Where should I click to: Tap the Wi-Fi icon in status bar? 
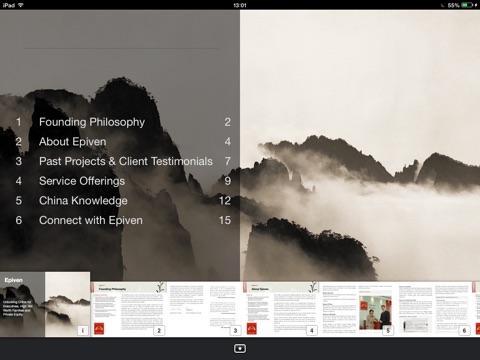(21, 5)
